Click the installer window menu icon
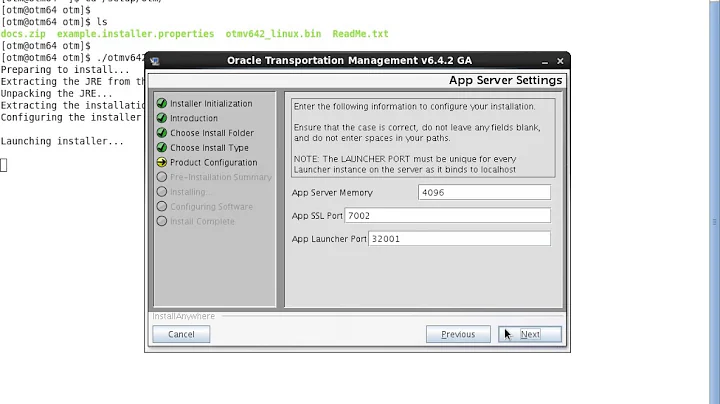Image resolution: width=720 pixels, height=404 pixels. pos(154,61)
